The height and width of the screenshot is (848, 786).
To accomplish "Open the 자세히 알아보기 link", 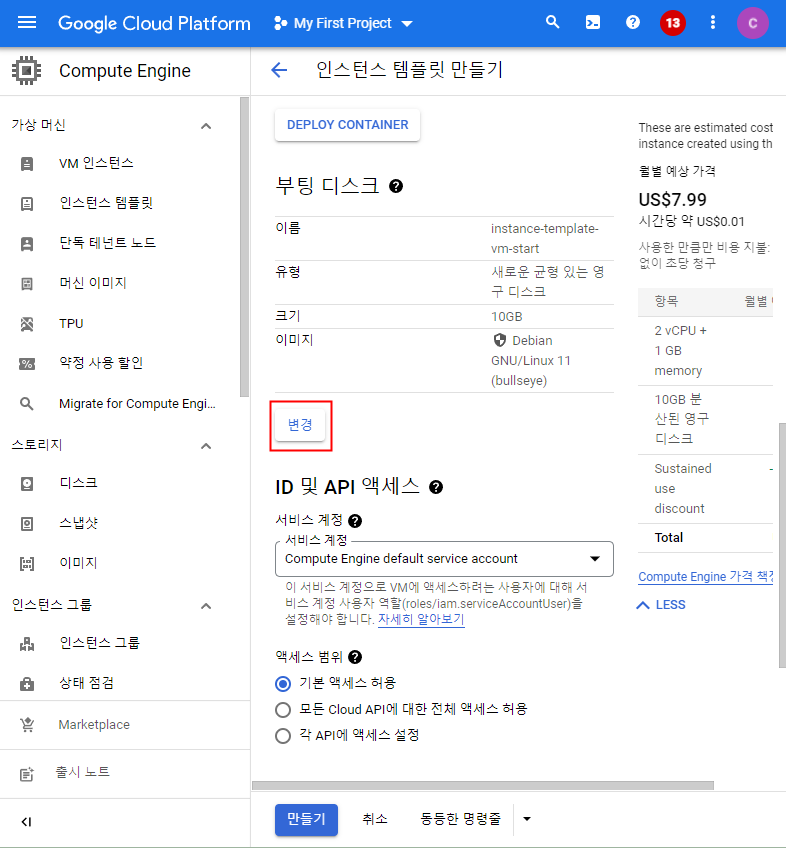I will [421, 619].
